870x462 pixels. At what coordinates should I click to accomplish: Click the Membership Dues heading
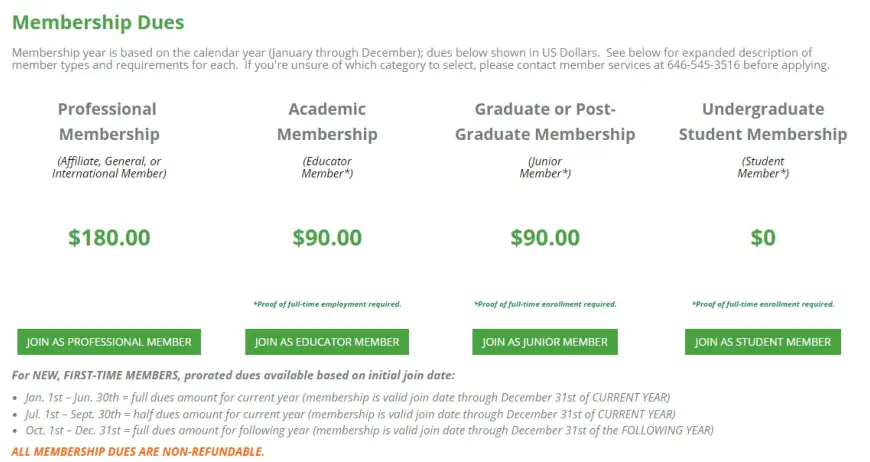98,22
